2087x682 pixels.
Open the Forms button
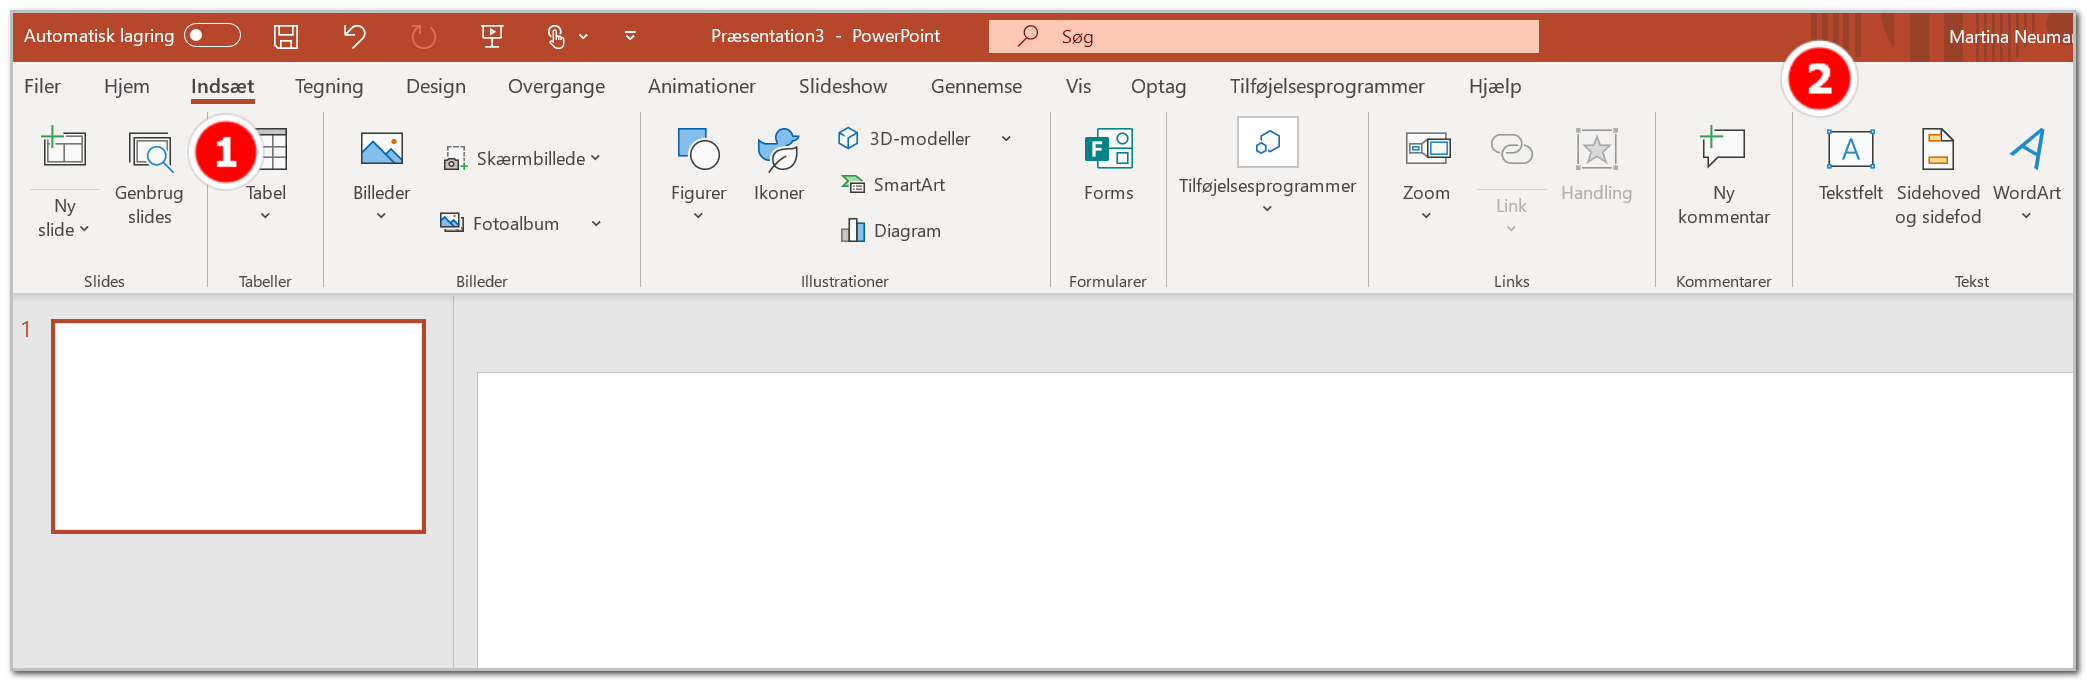(x=1108, y=165)
